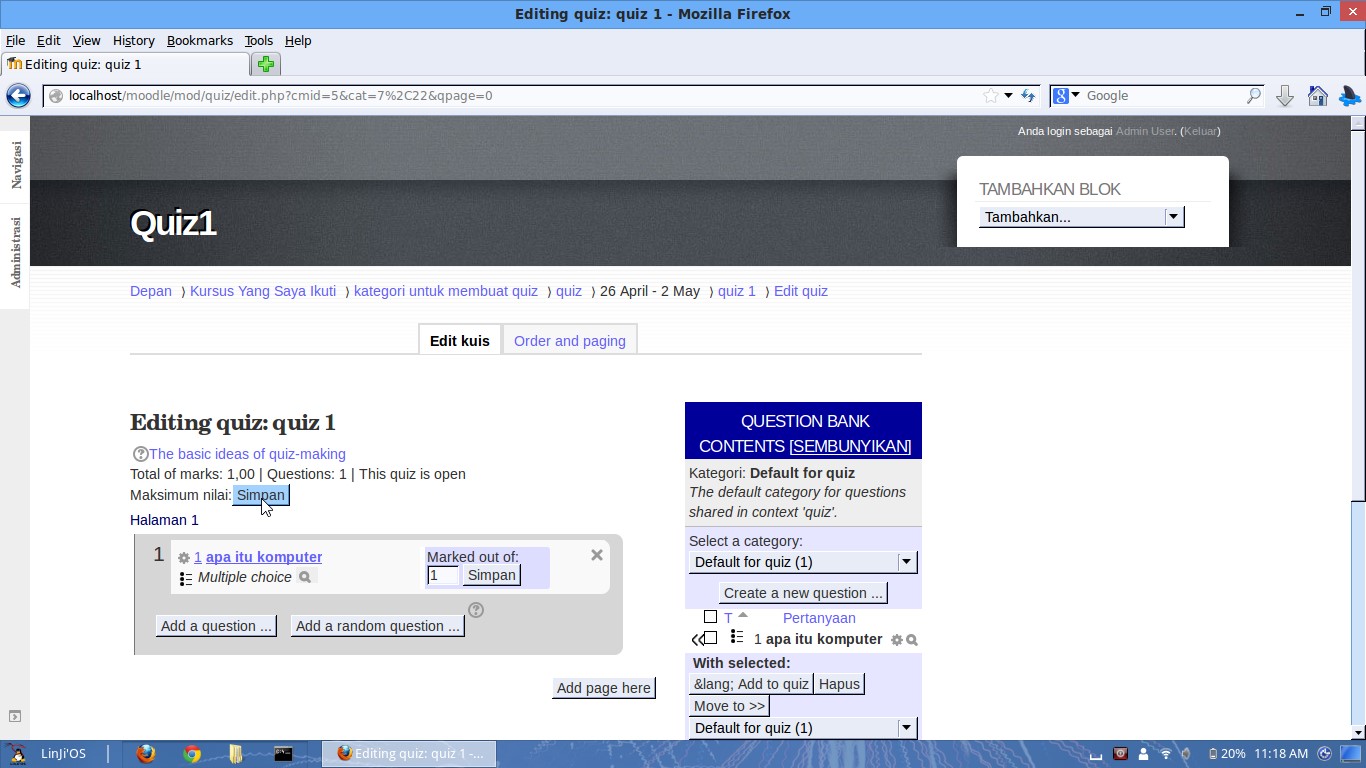This screenshot has height=768, width=1366.
Task: Expand the Select a category dropdown
Action: point(803,562)
